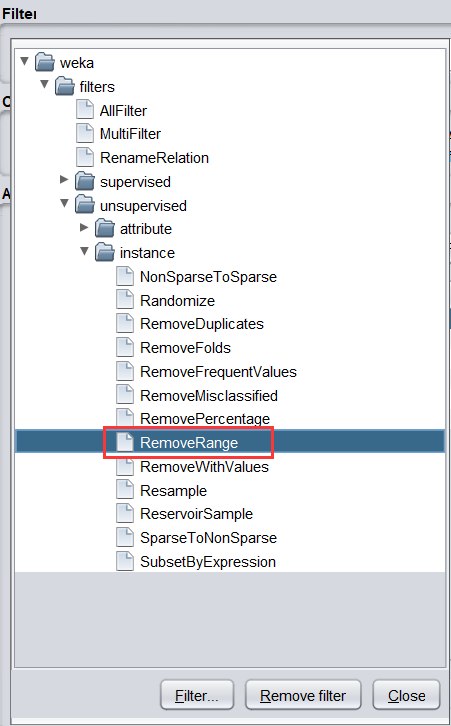This screenshot has height=726, width=451.
Task: Click the RemoveDuplicates file icon
Action: 125,324
